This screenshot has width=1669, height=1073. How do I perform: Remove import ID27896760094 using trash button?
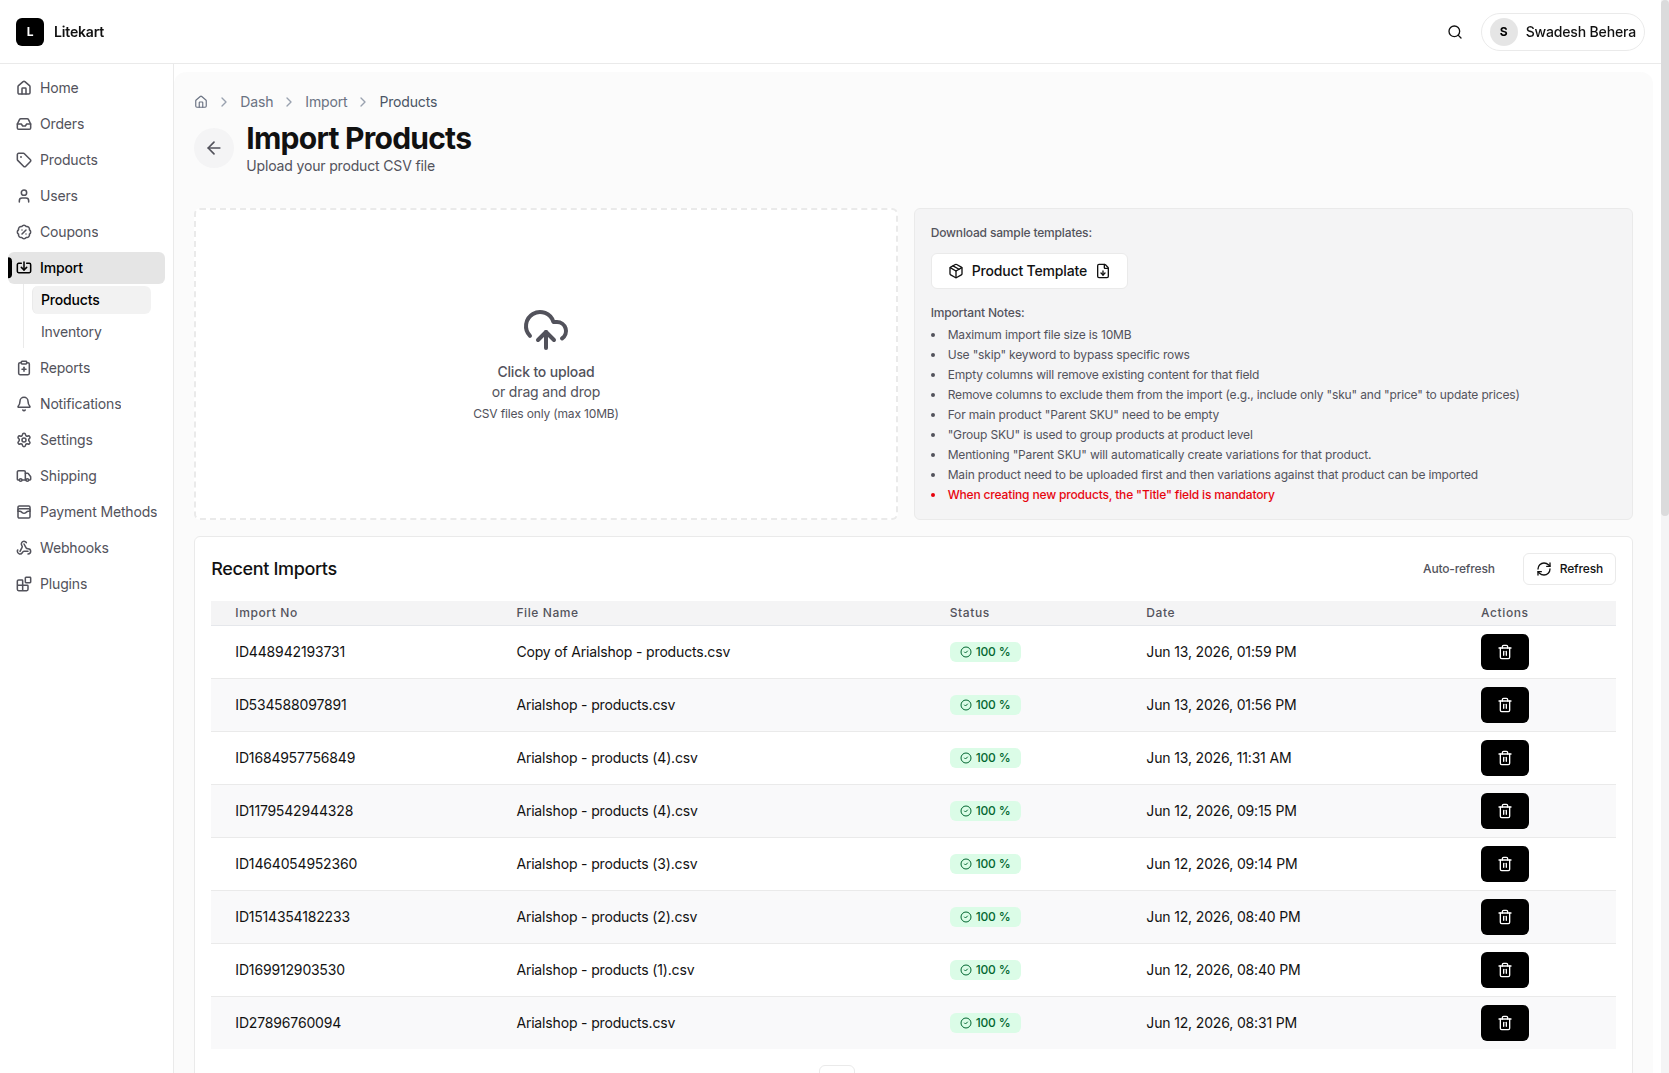tap(1504, 1023)
